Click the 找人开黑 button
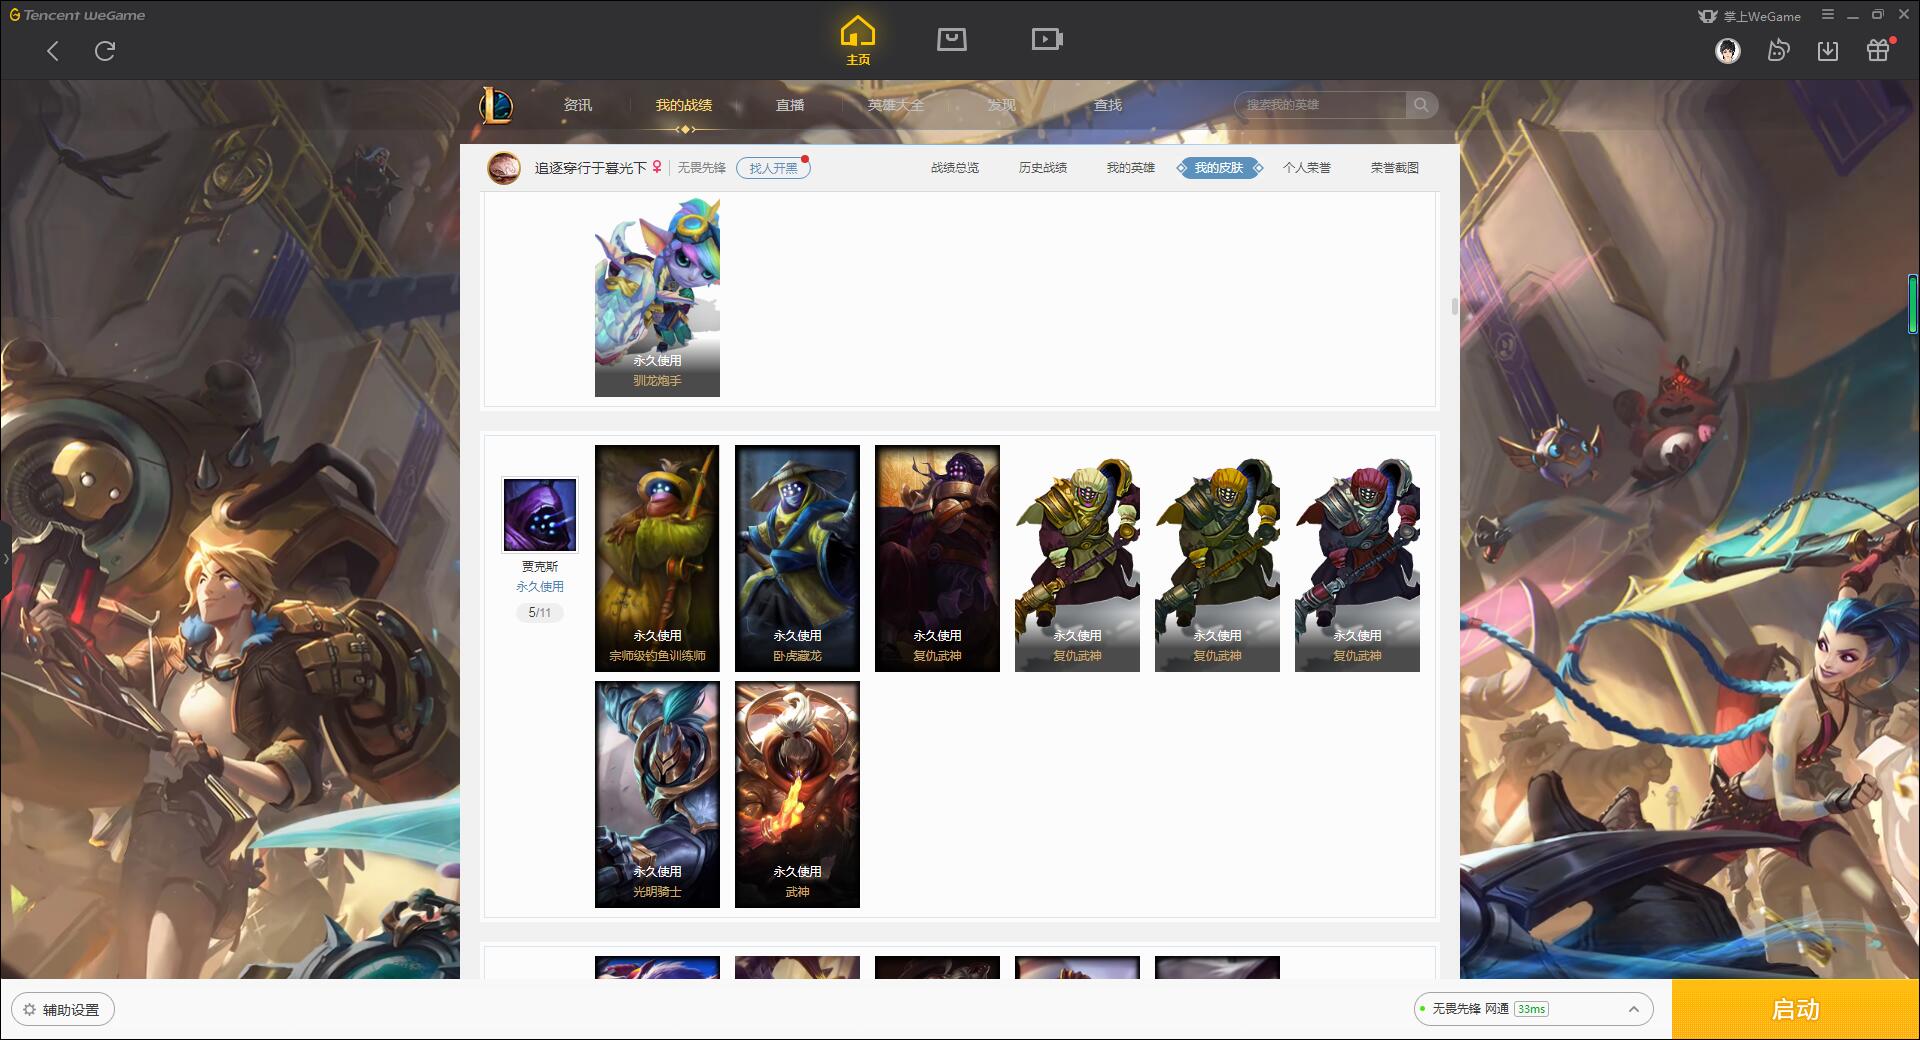Screen dimensions: 1920x1040 tap(773, 168)
